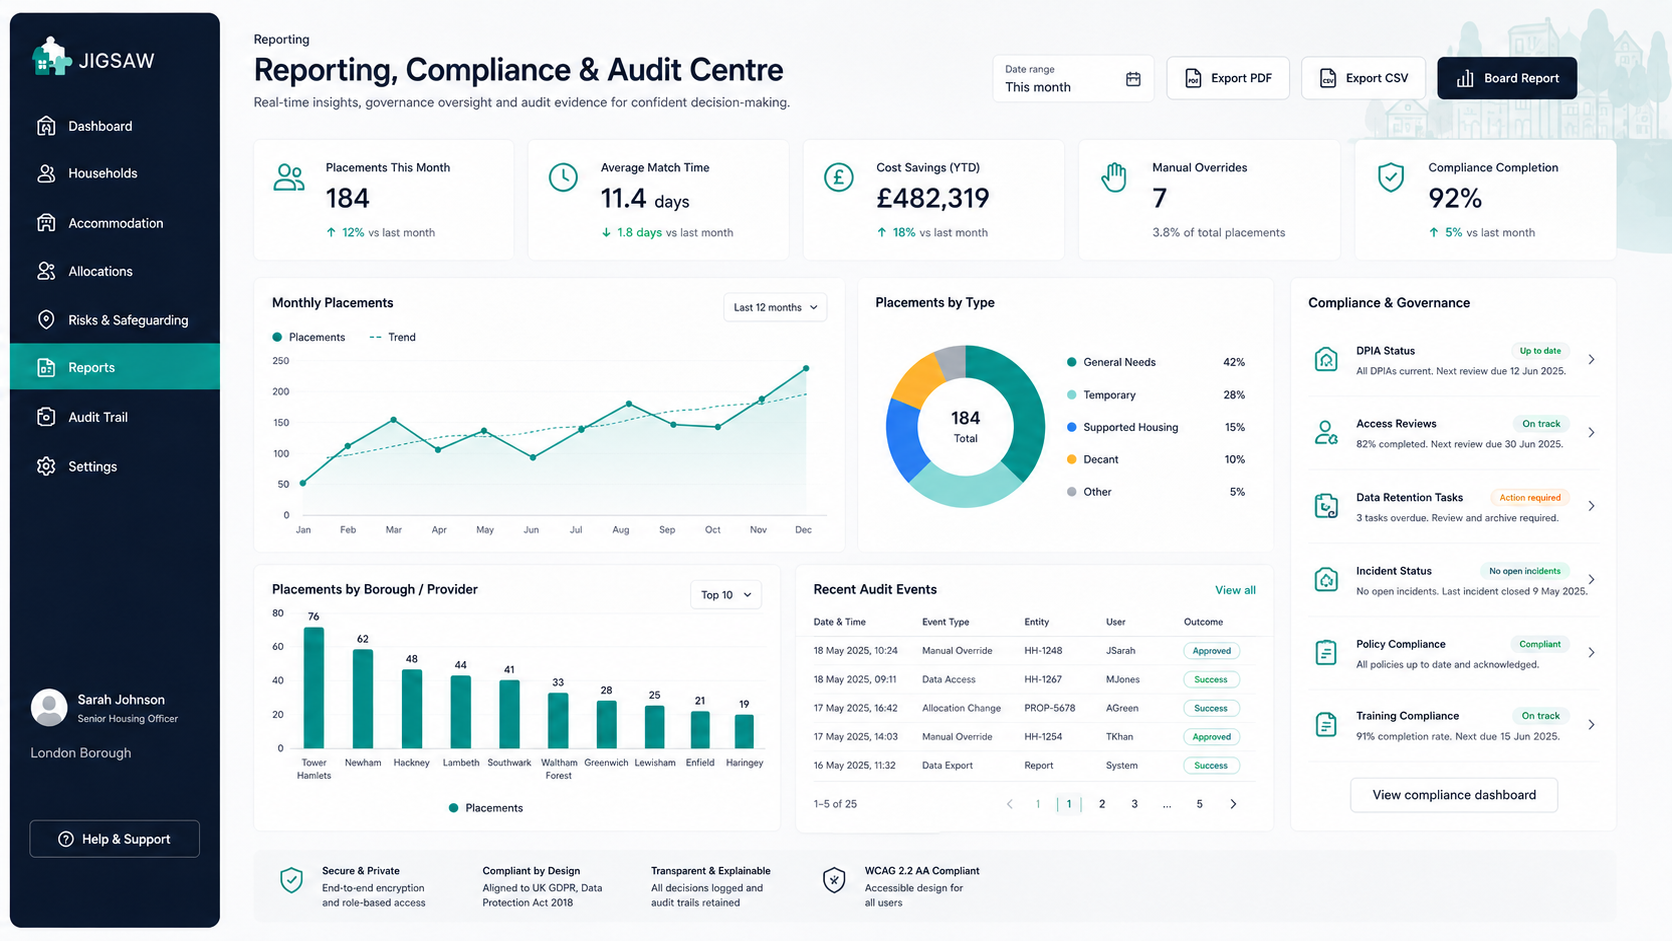Click the bar chart icon on Board Report
The image size is (1672, 941).
1465,78
